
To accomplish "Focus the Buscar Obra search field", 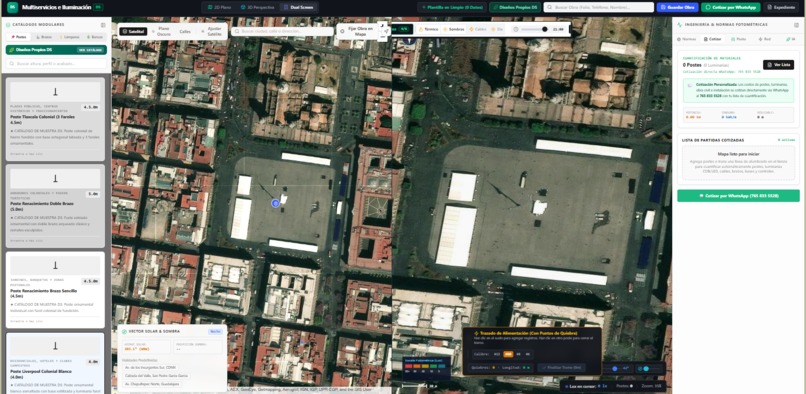I will (599, 7).
